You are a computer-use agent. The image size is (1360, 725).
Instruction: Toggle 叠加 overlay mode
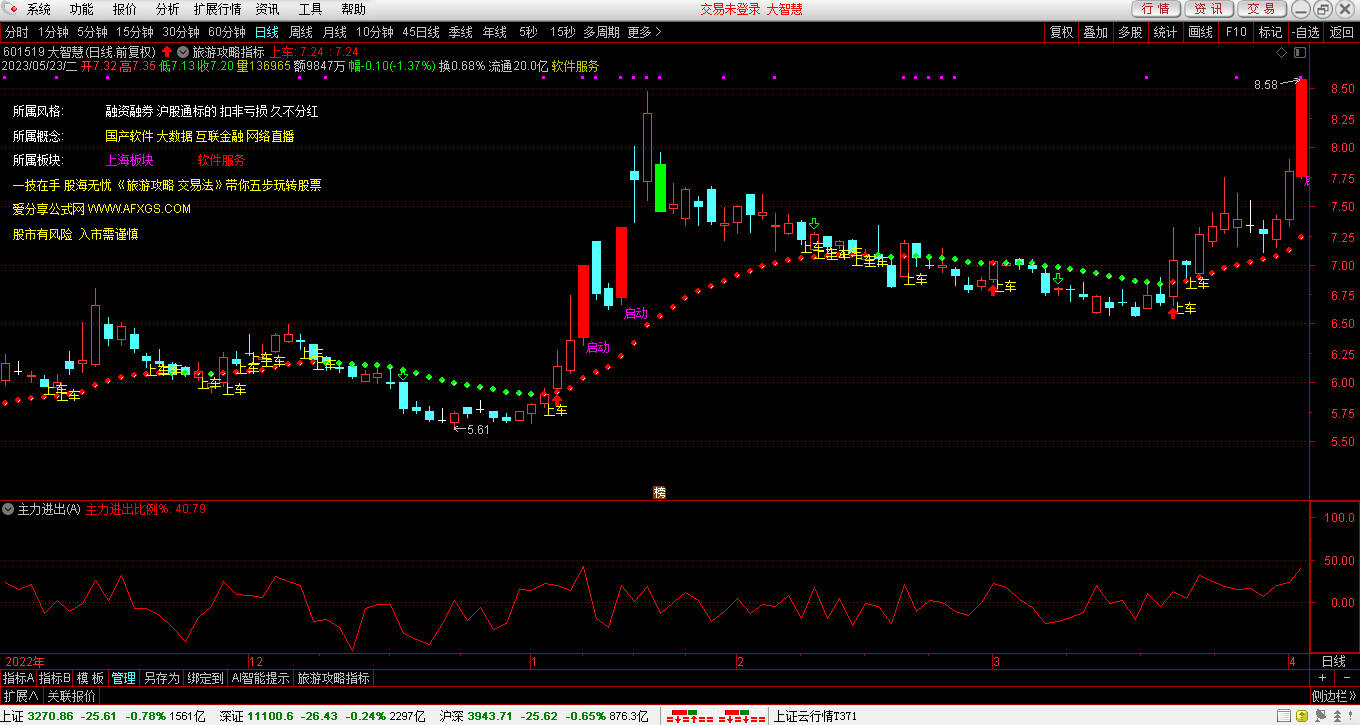click(1095, 32)
